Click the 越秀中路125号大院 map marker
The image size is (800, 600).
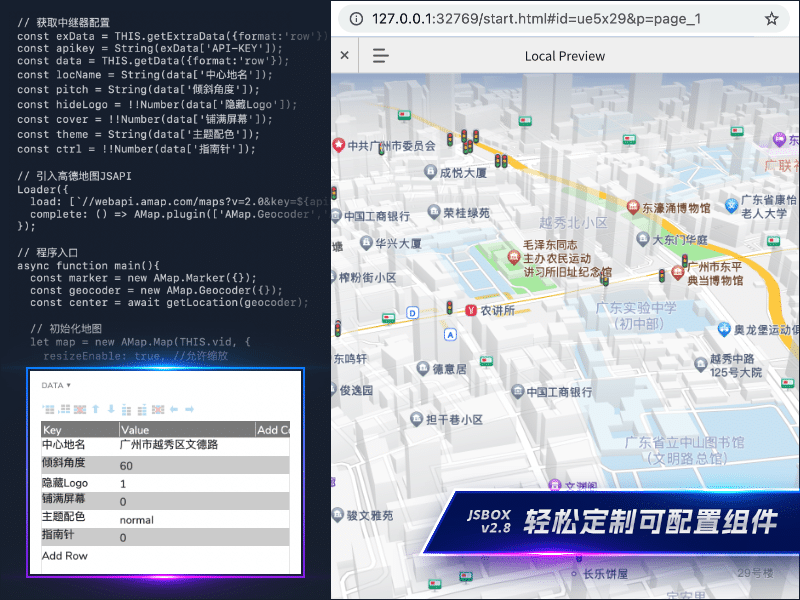701,364
